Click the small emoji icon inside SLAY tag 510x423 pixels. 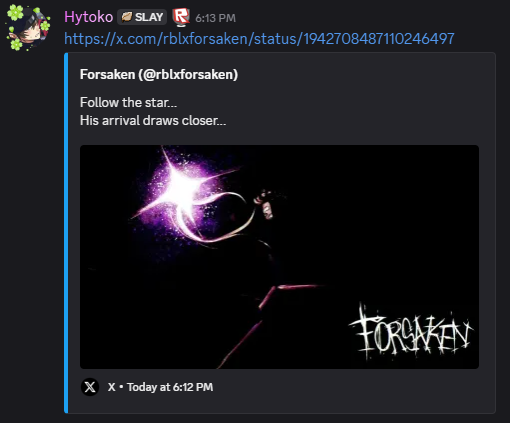click(127, 17)
